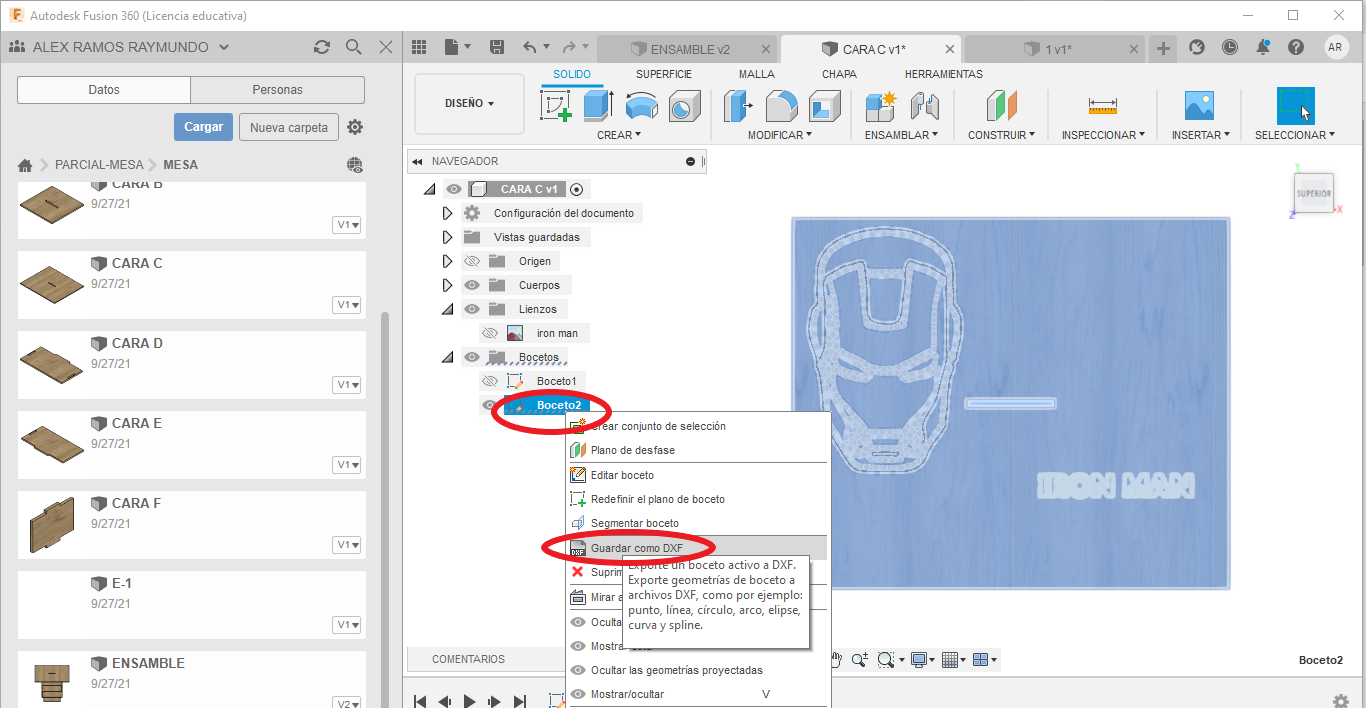Choose Editar boceto from context menu
This screenshot has width=1366, height=708.
697,475
